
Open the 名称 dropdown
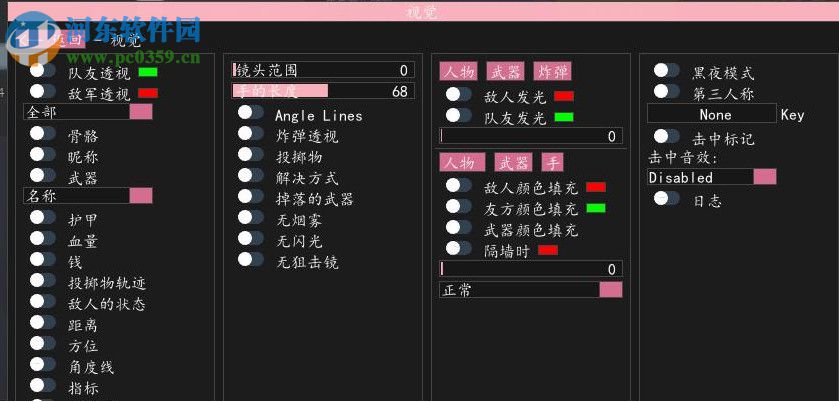tap(88, 196)
